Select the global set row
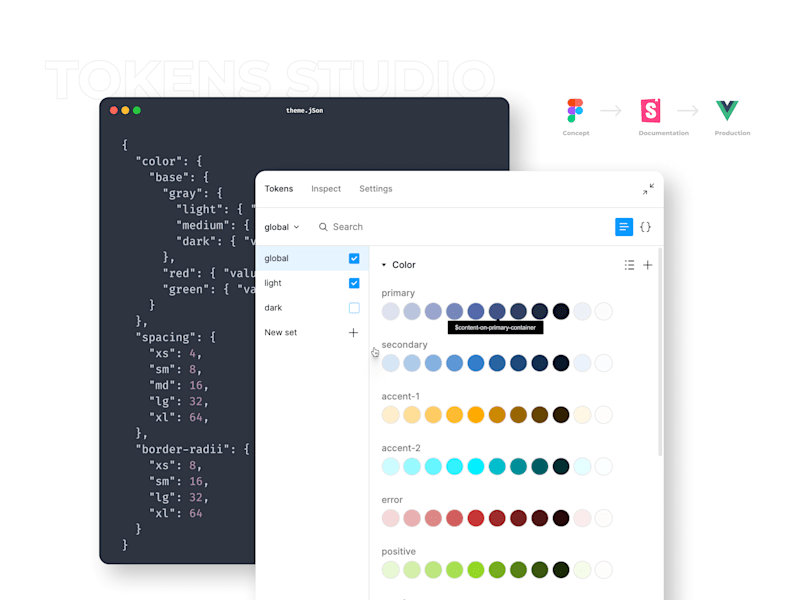800x600 pixels. [312, 258]
